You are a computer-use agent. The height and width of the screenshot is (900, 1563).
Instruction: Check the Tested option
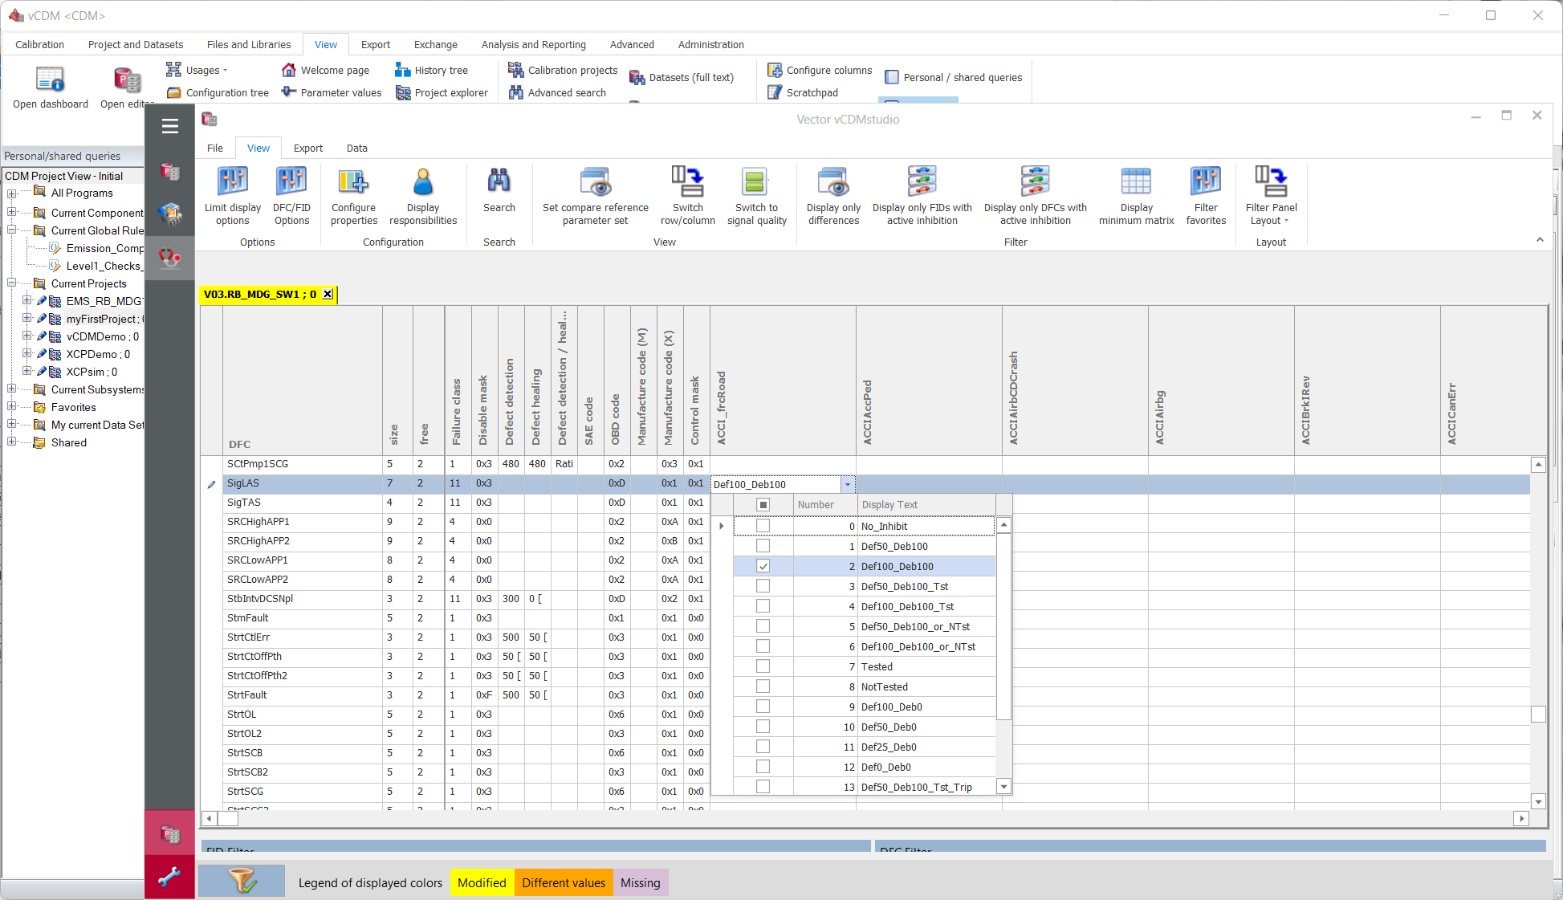[763, 666]
